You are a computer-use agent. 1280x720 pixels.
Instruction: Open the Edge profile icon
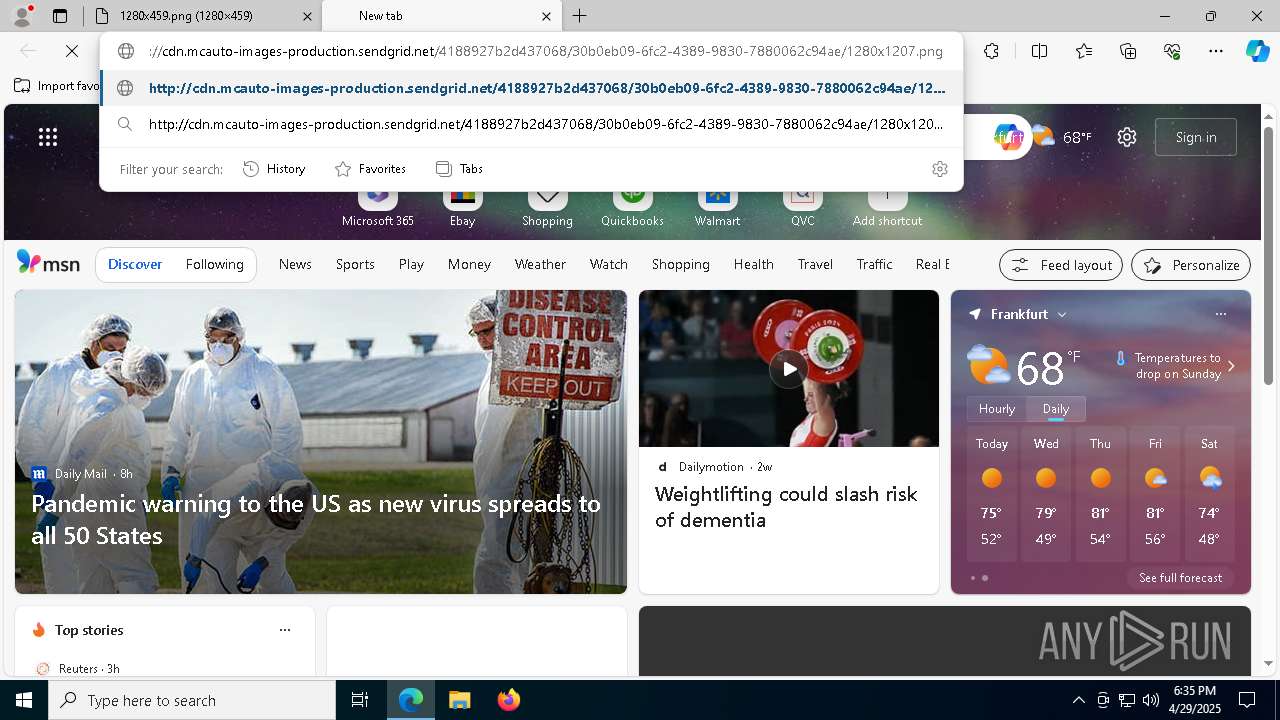pos(22,16)
